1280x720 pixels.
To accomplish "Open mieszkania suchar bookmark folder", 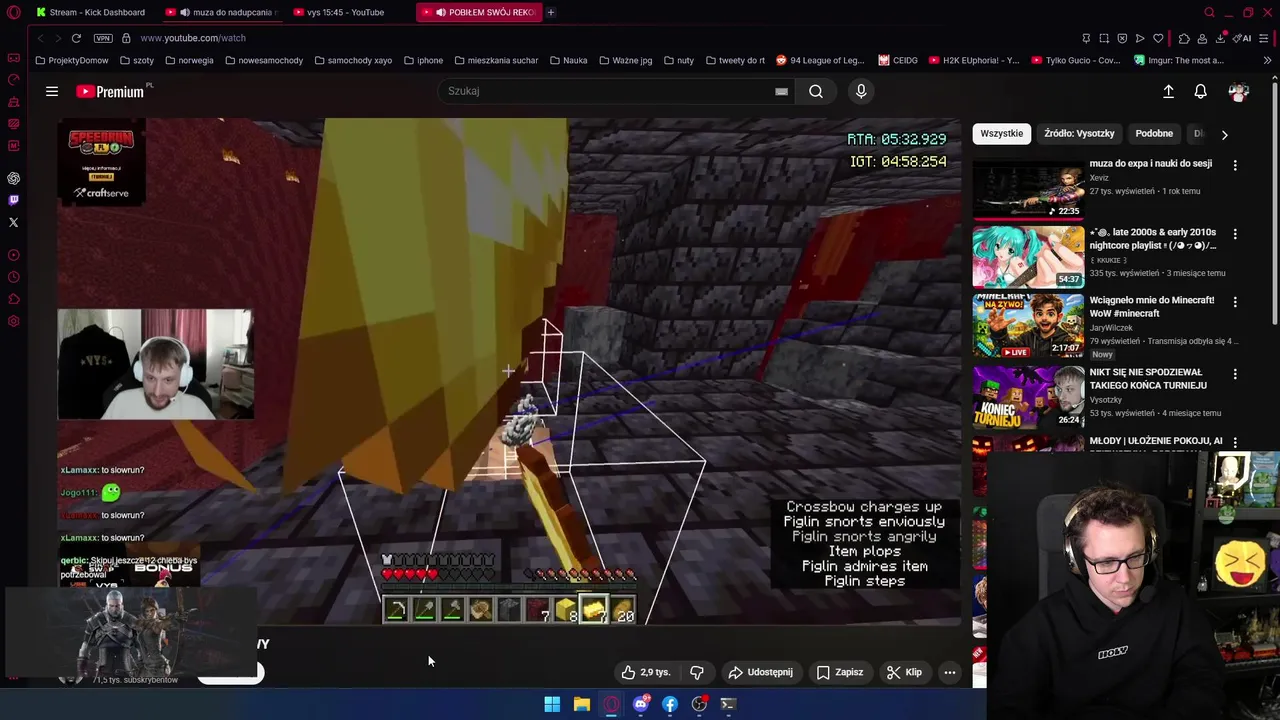I will 496,60.
